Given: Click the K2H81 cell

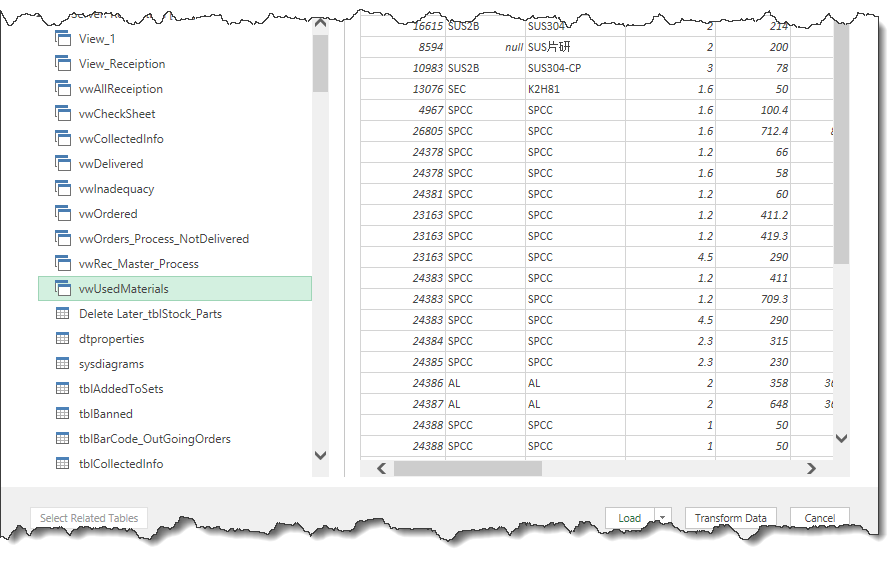Looking at the screenshot, I should pyautogui.click(x=575, y=89).
